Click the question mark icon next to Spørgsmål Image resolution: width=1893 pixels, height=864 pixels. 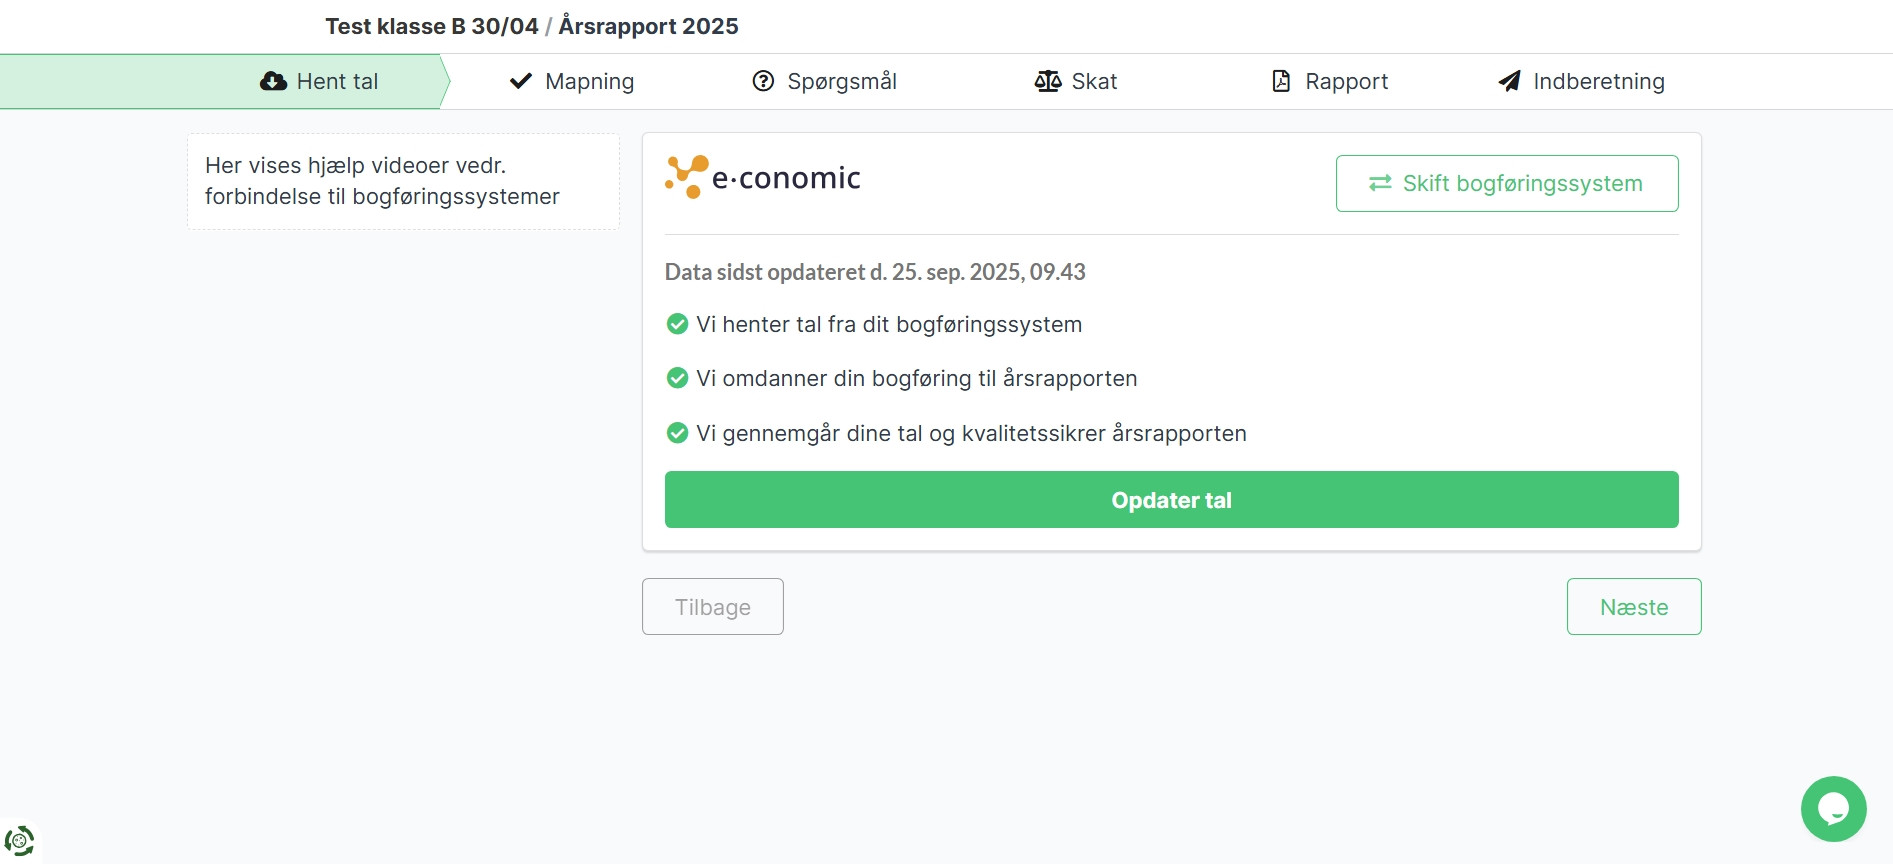(x=762, y=81)
